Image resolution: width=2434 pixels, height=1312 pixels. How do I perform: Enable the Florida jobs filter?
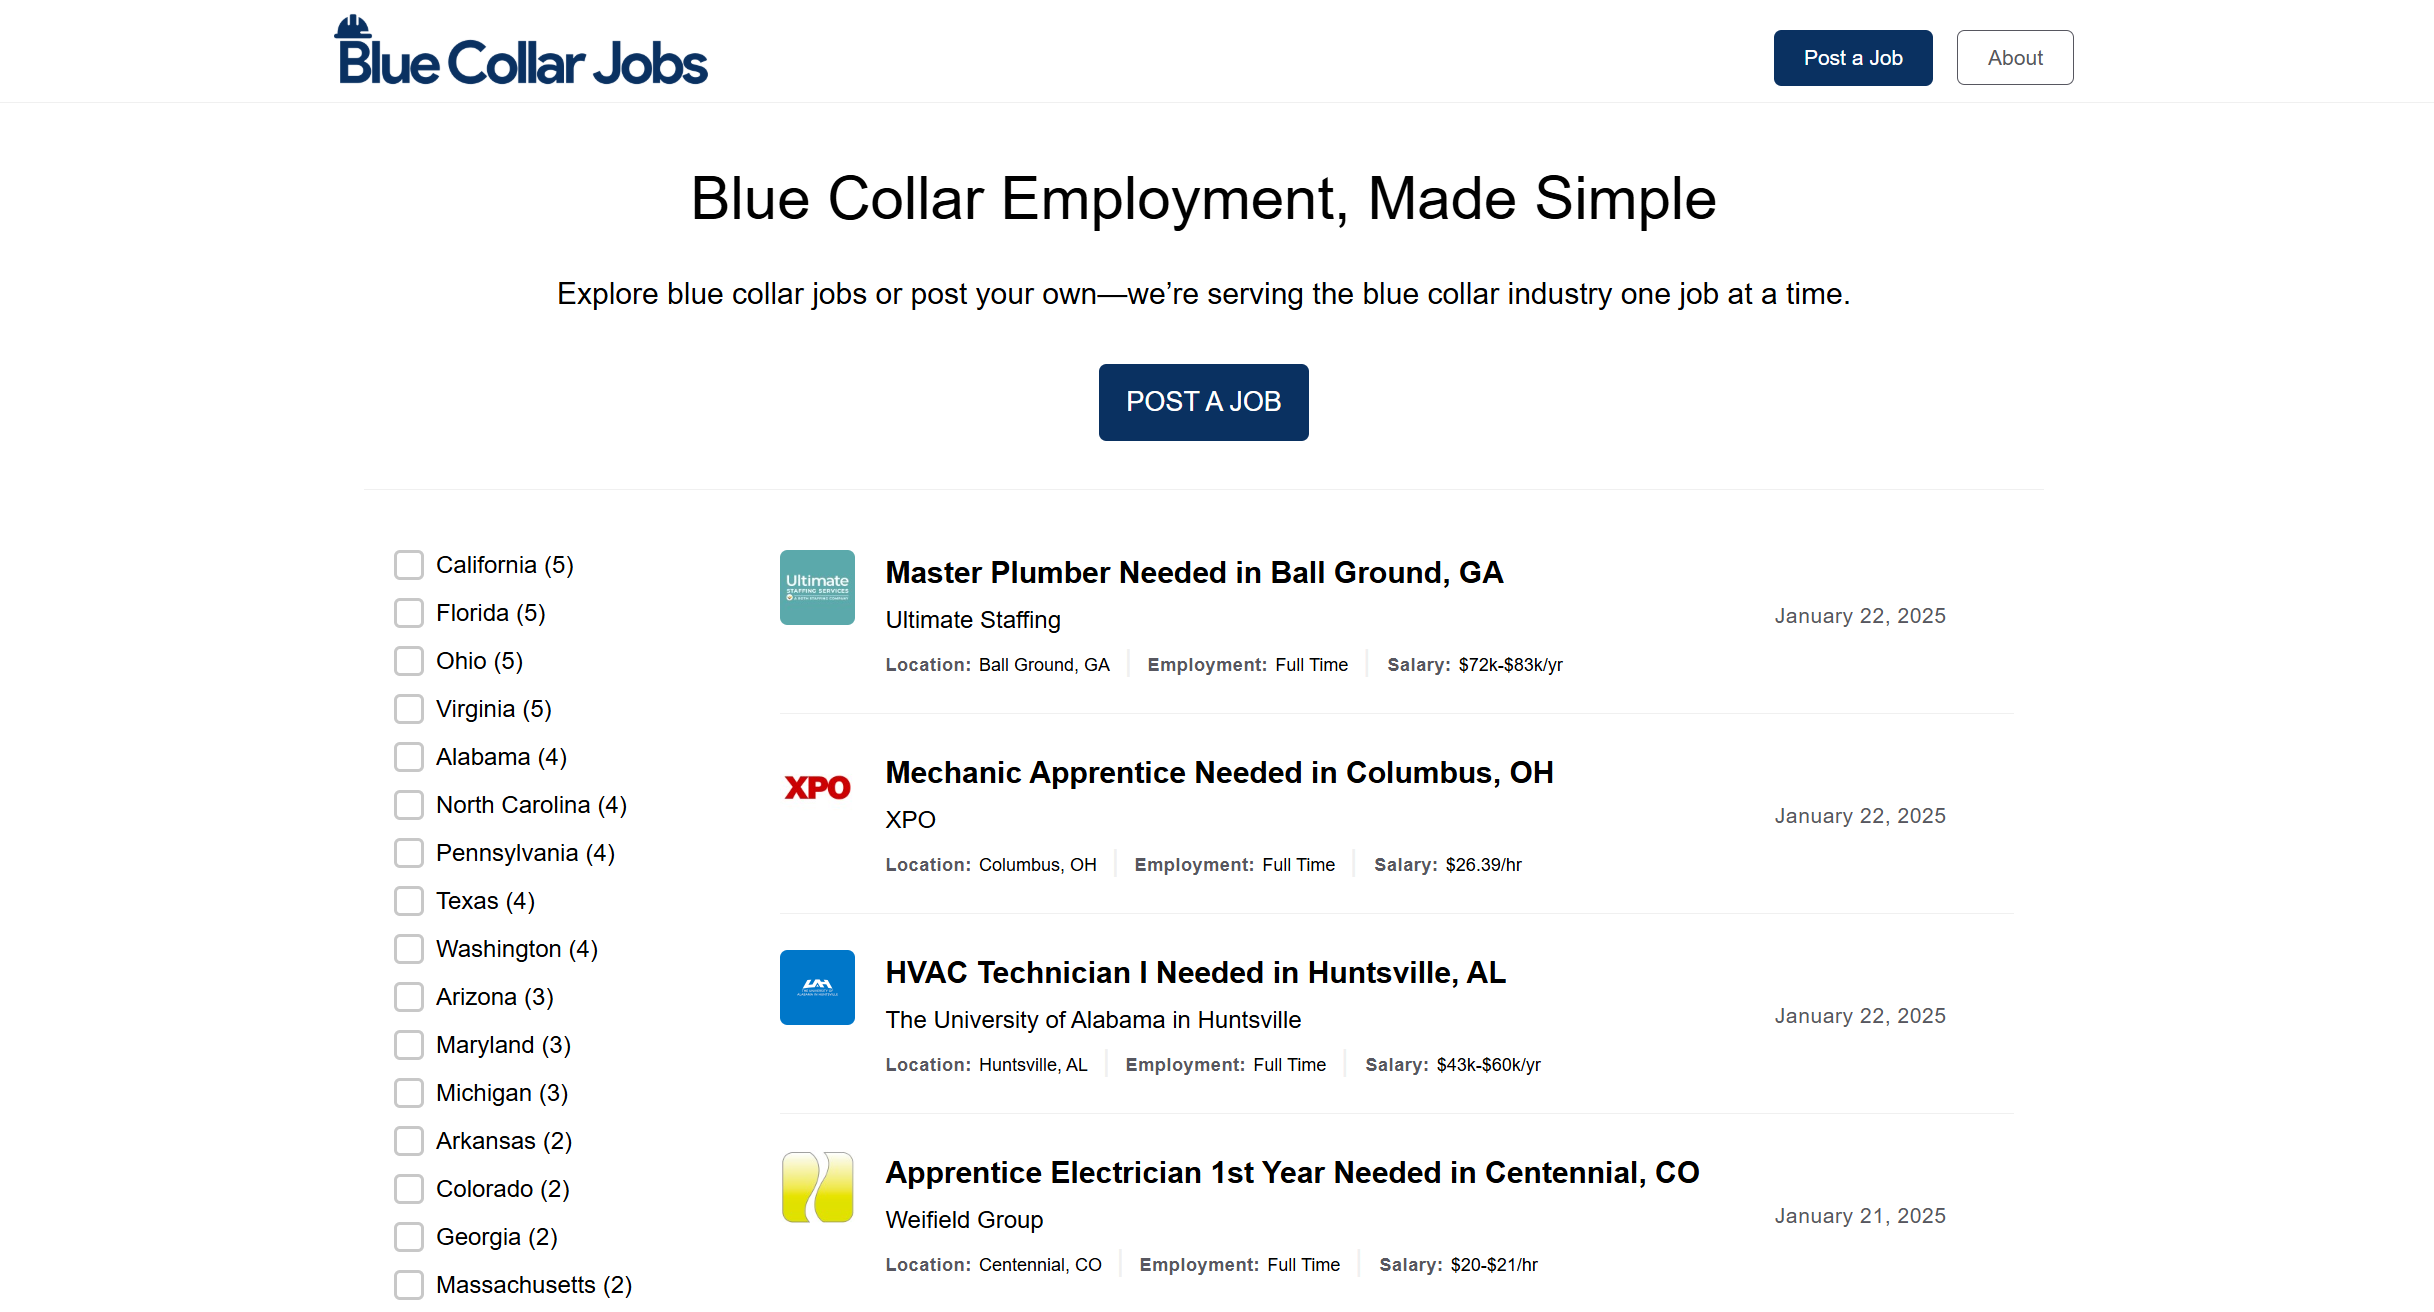[x=409, y=613]
